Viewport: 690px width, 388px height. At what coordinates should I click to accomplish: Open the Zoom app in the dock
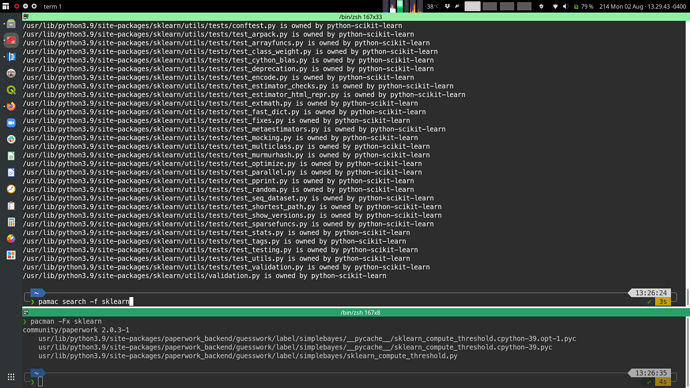click(x=11, y=123)
